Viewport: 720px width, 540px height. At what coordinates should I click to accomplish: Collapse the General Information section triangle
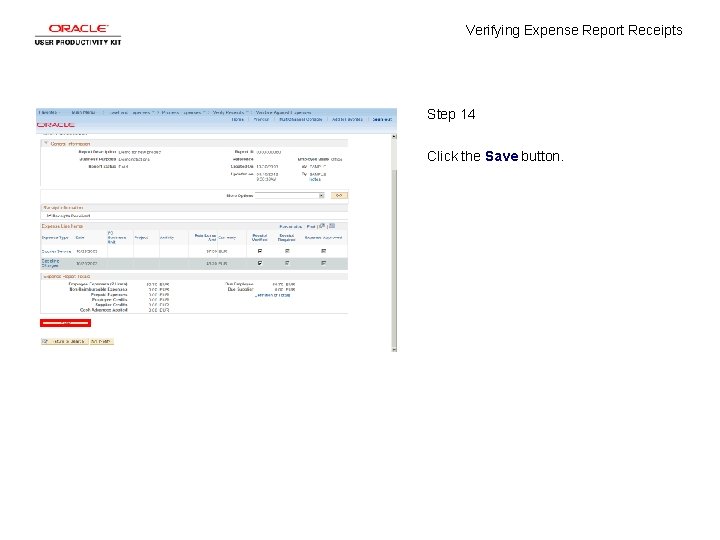[46, 144]
